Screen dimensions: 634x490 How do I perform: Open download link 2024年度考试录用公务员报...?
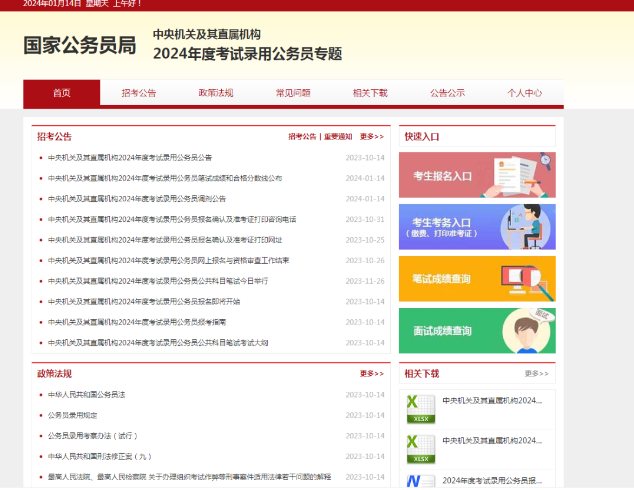click(492, 480)
